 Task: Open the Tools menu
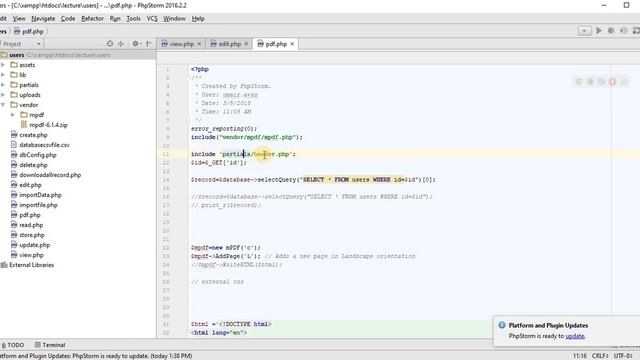pos(133,19)
